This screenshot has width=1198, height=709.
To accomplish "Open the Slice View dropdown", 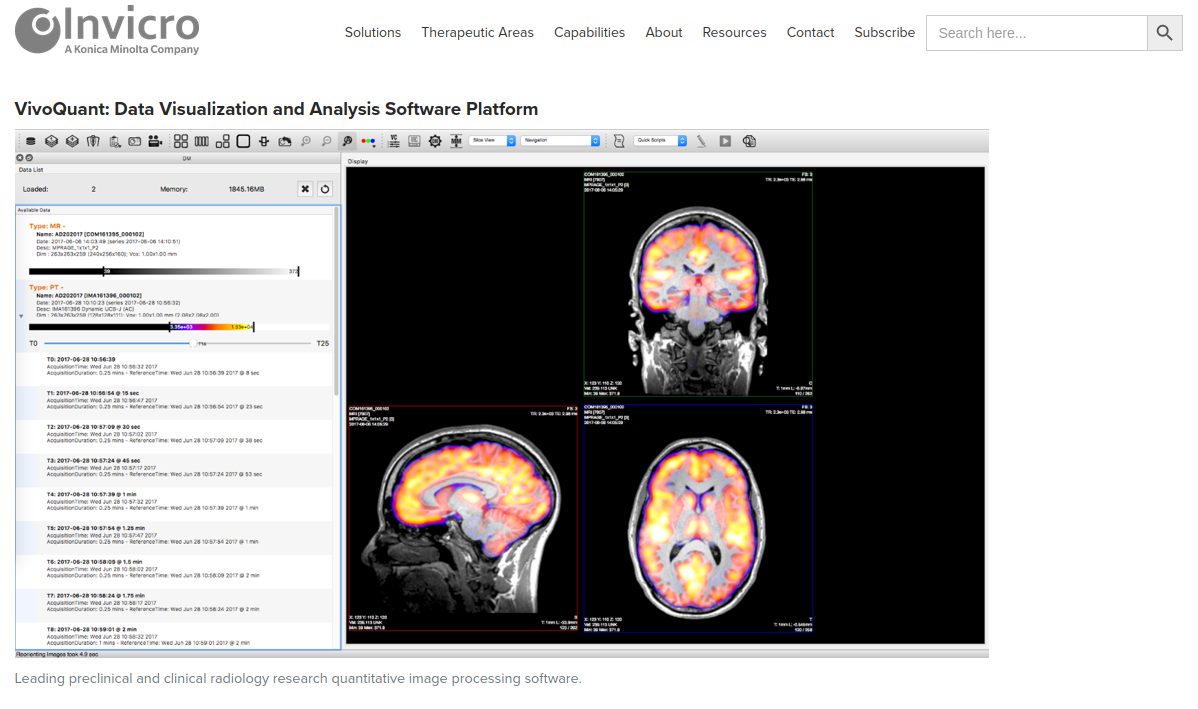I will tap(493, 141).
